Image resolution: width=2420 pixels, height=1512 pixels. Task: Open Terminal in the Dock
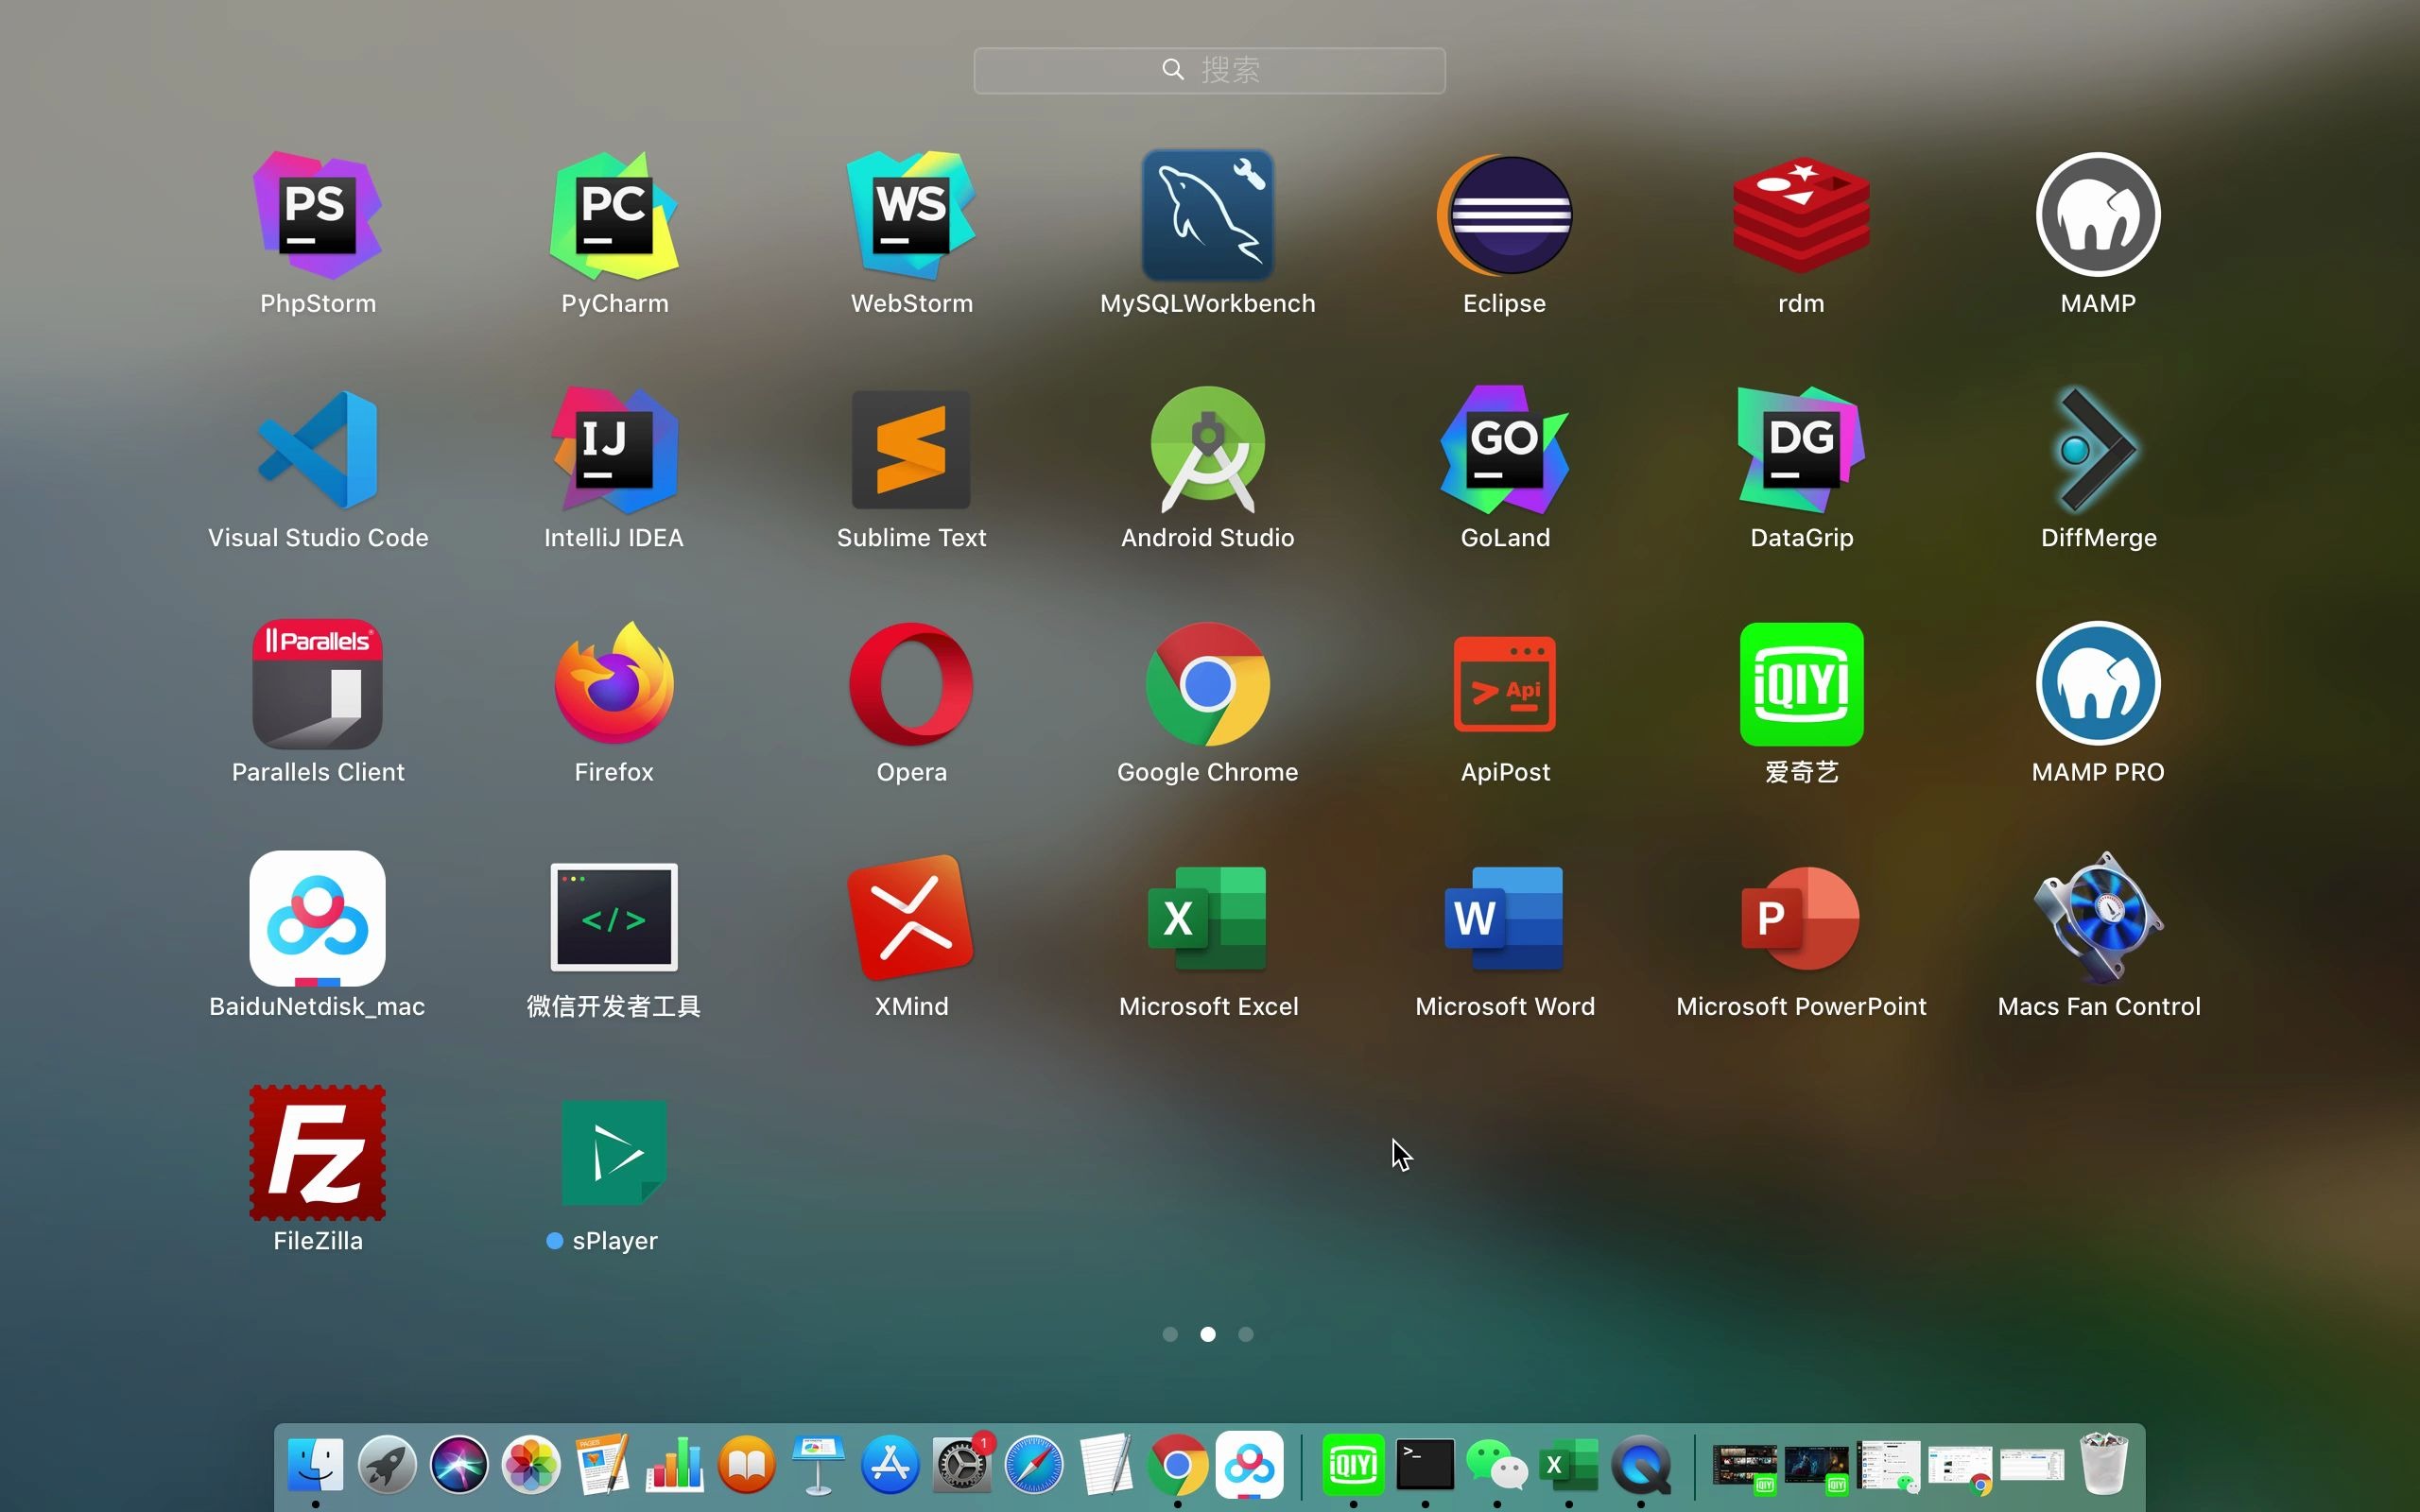point(1425,1465)
